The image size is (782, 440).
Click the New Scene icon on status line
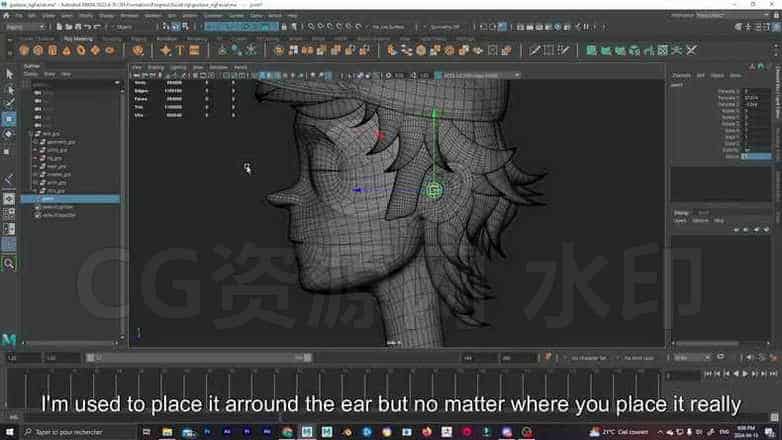[x=59, y=27]
